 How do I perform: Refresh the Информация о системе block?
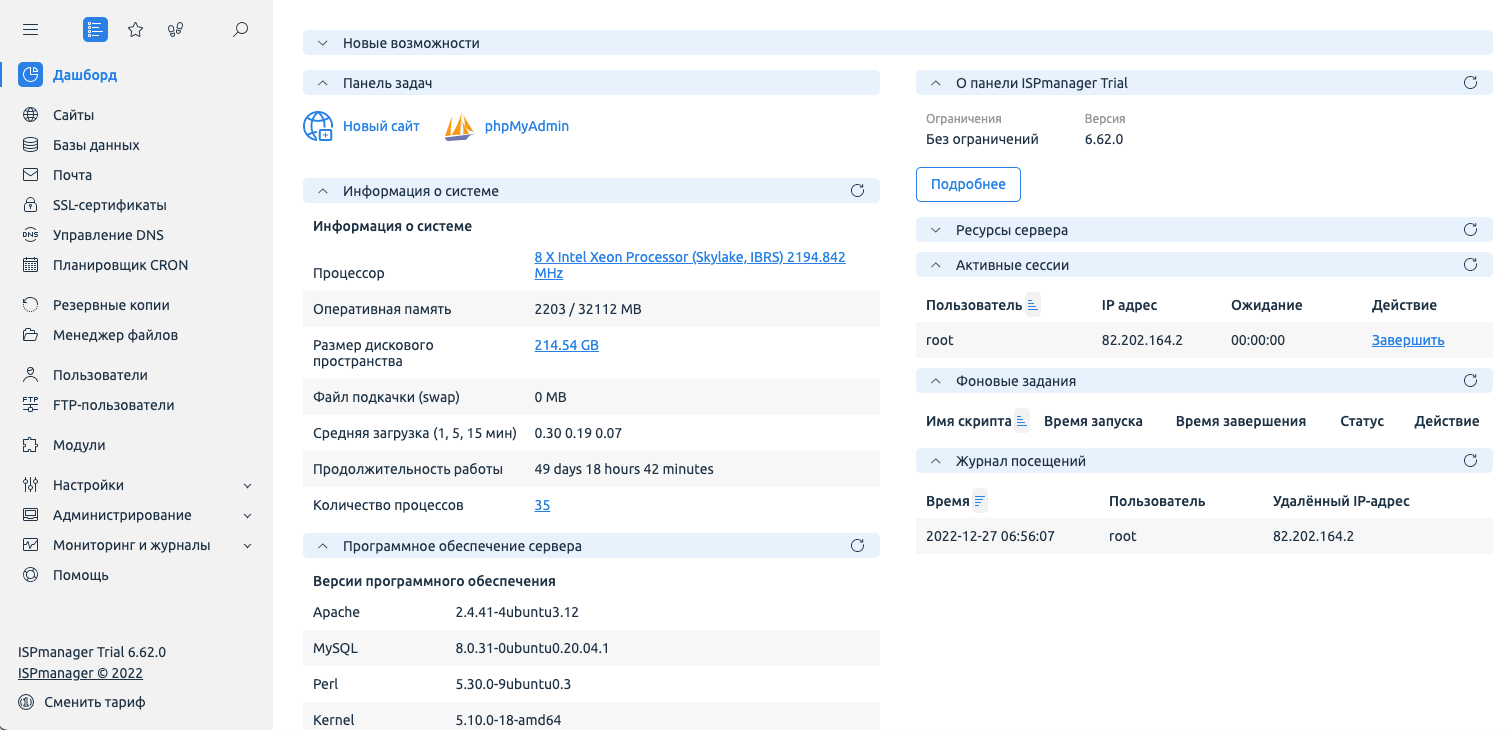(x=857, y=191)
